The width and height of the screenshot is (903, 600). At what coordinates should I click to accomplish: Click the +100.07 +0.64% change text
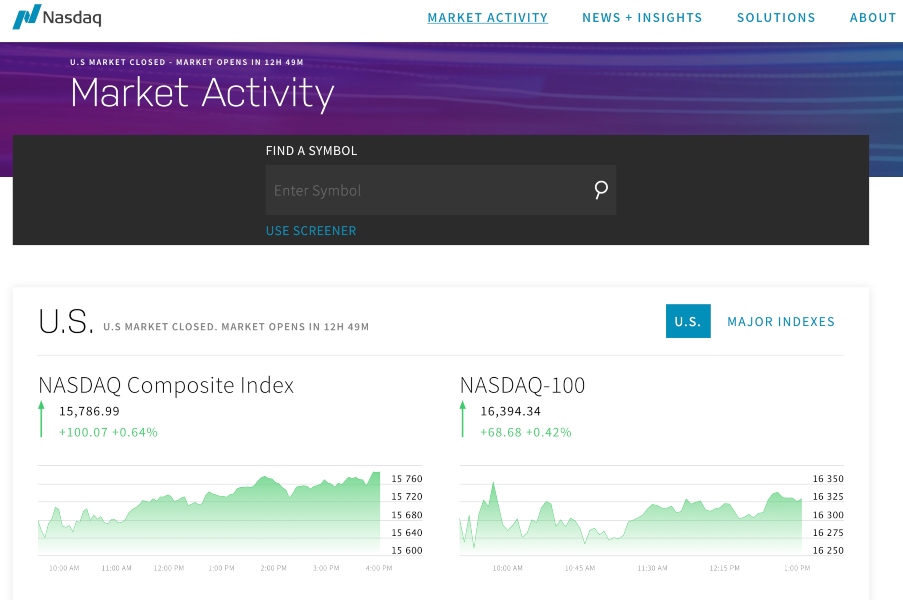[x=108, y=432]
